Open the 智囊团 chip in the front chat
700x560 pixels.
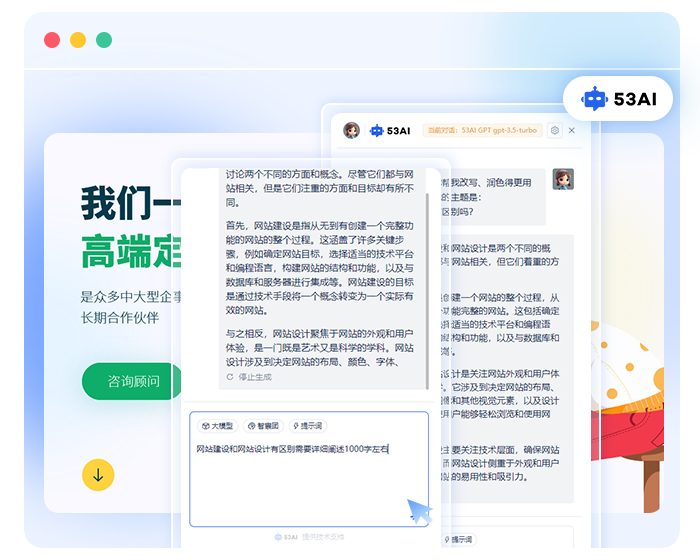pyautogui.click(x=263, y=426)
